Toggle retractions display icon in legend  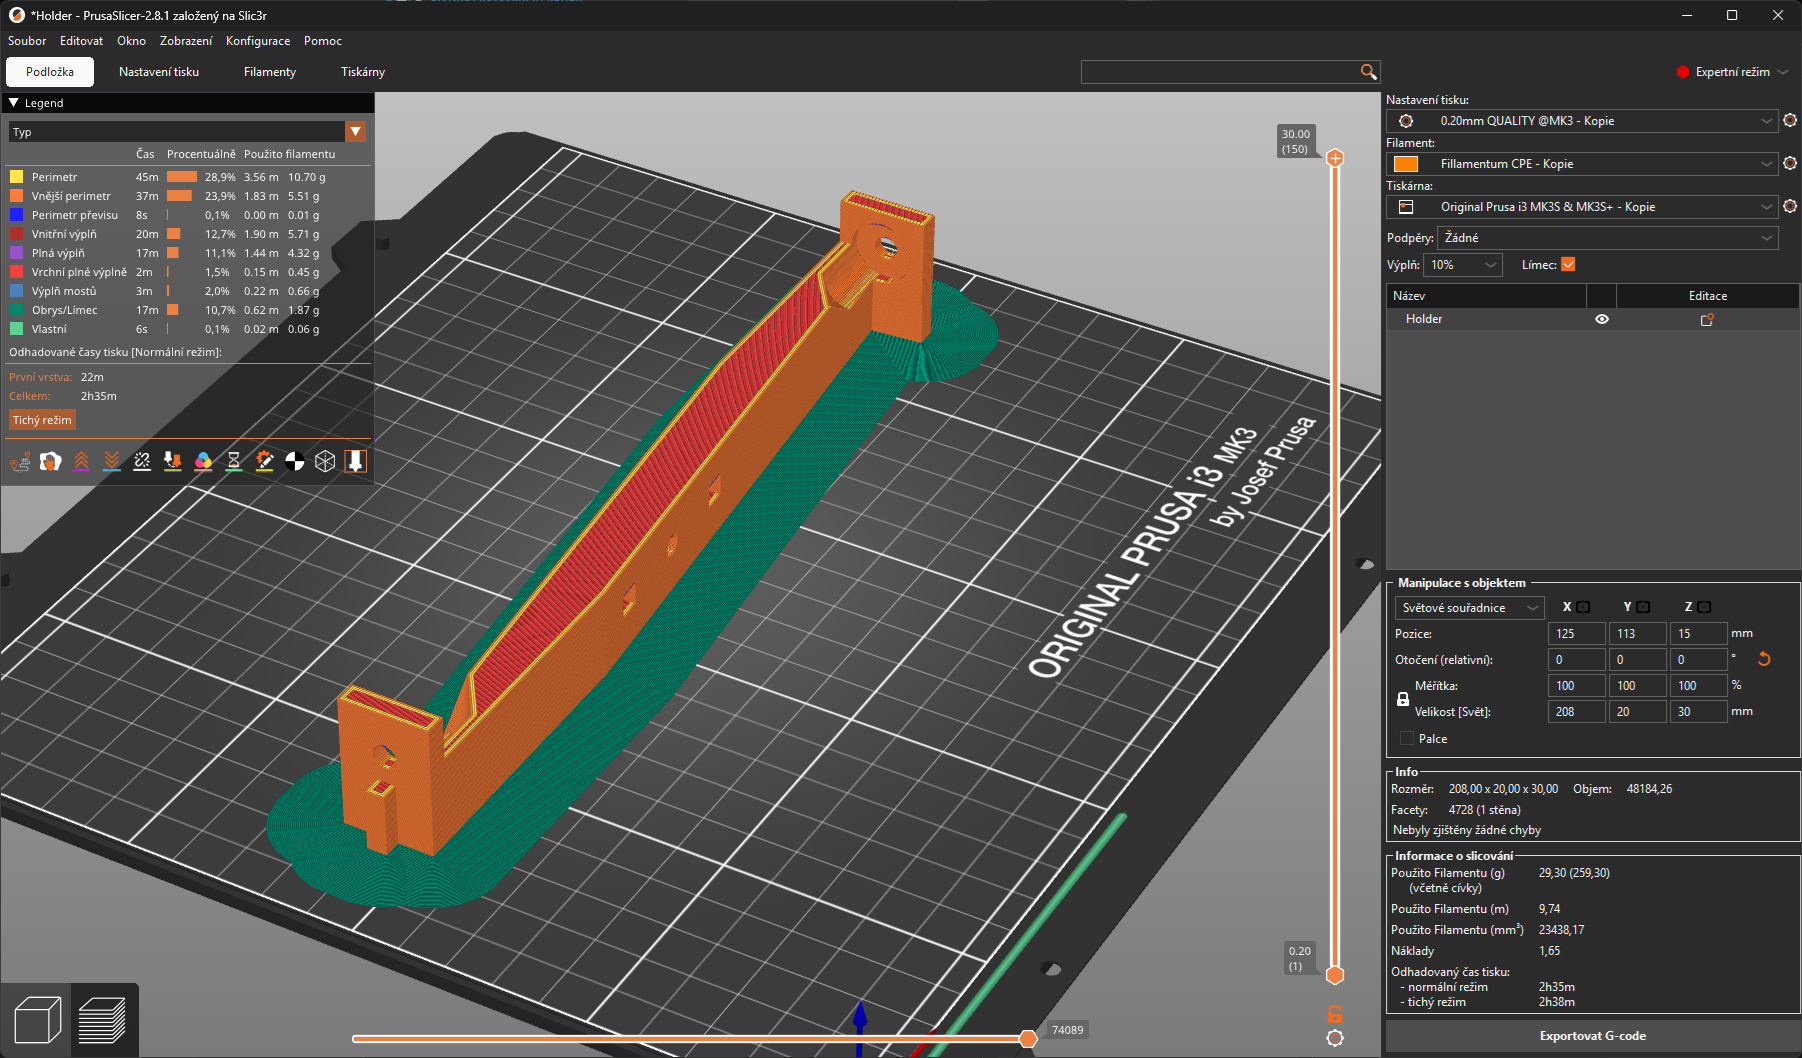(x=81, y=461)
